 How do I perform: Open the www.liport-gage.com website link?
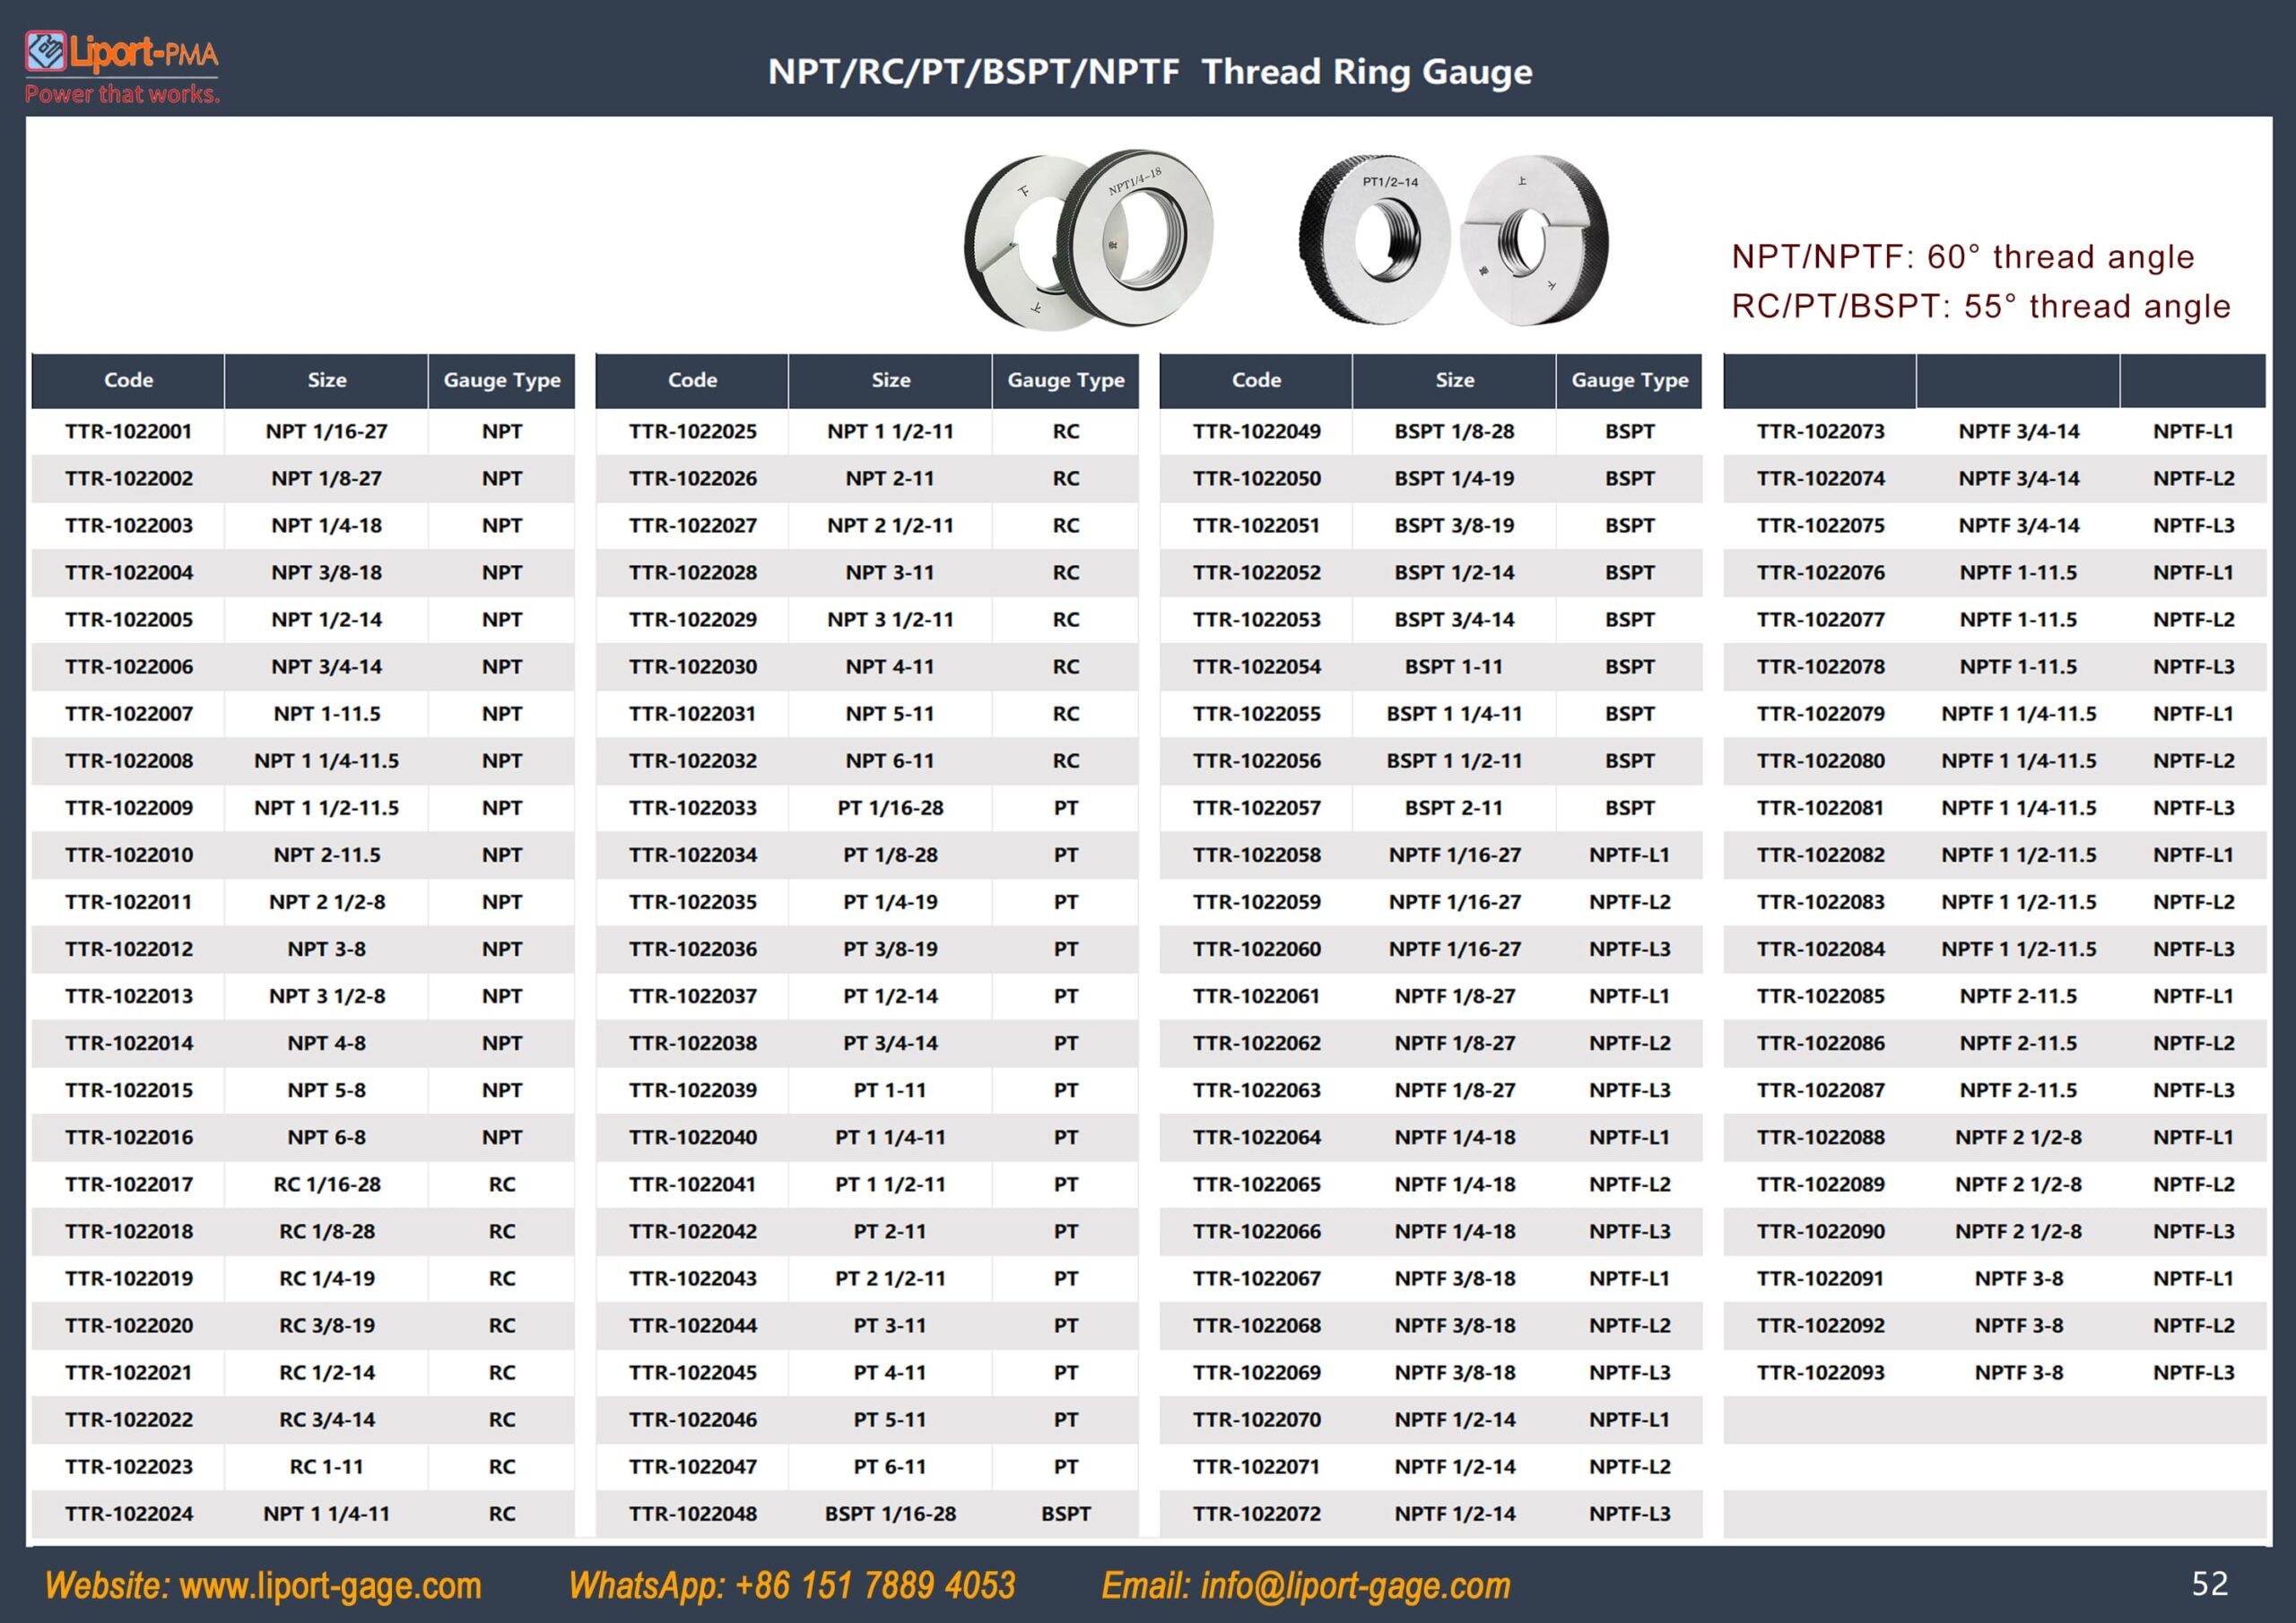tap(331, 1585)
